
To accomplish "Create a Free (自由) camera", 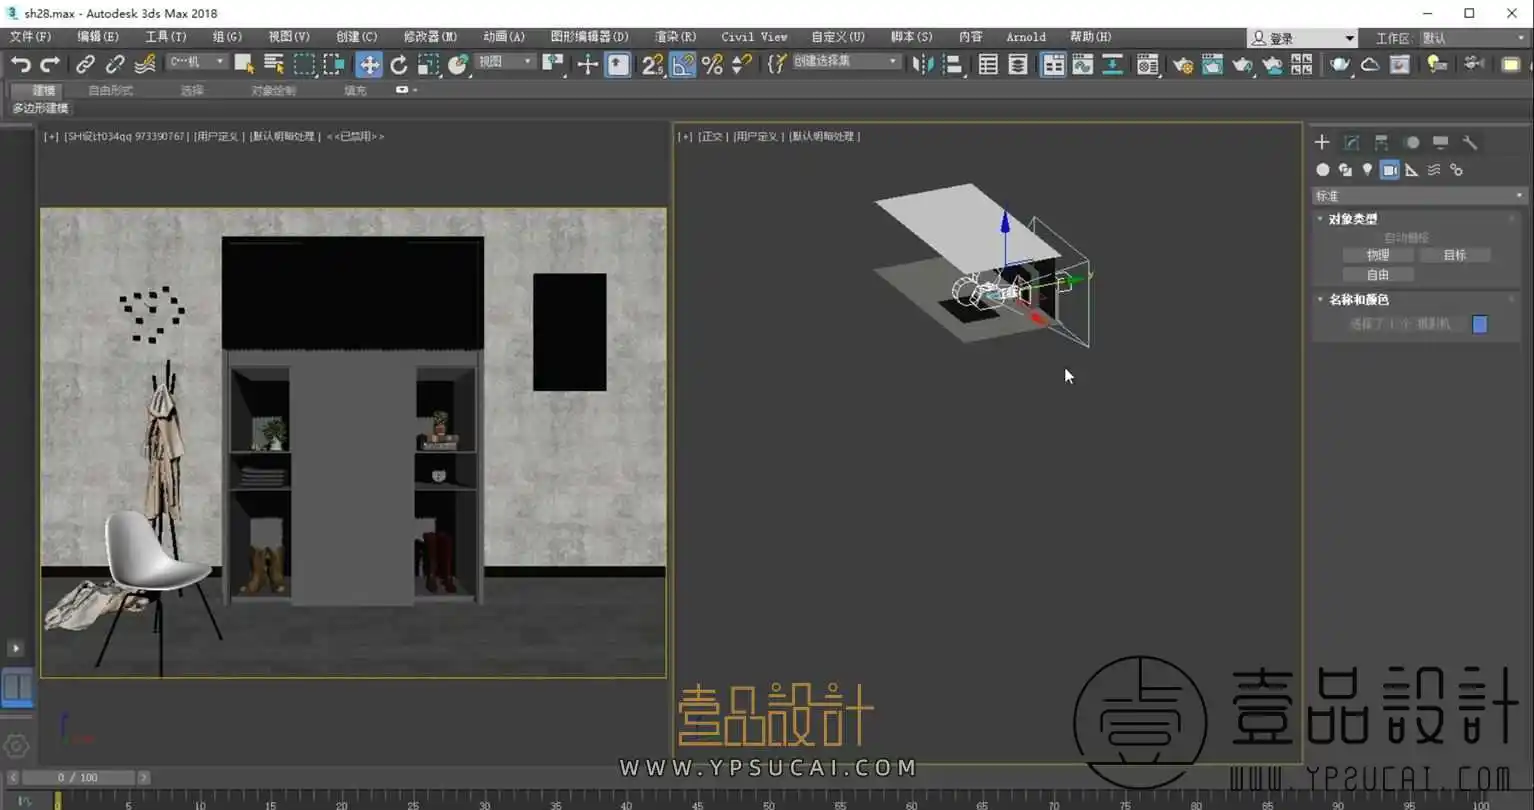I will tap(1378, 275).
